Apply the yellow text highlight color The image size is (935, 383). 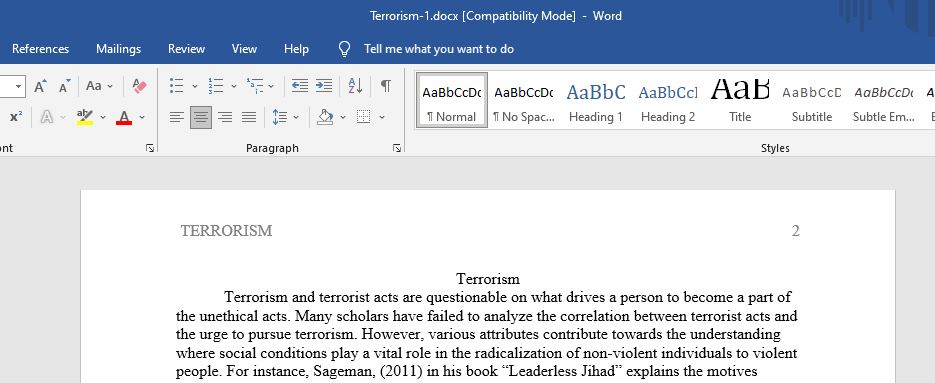(x=85, y=117)
